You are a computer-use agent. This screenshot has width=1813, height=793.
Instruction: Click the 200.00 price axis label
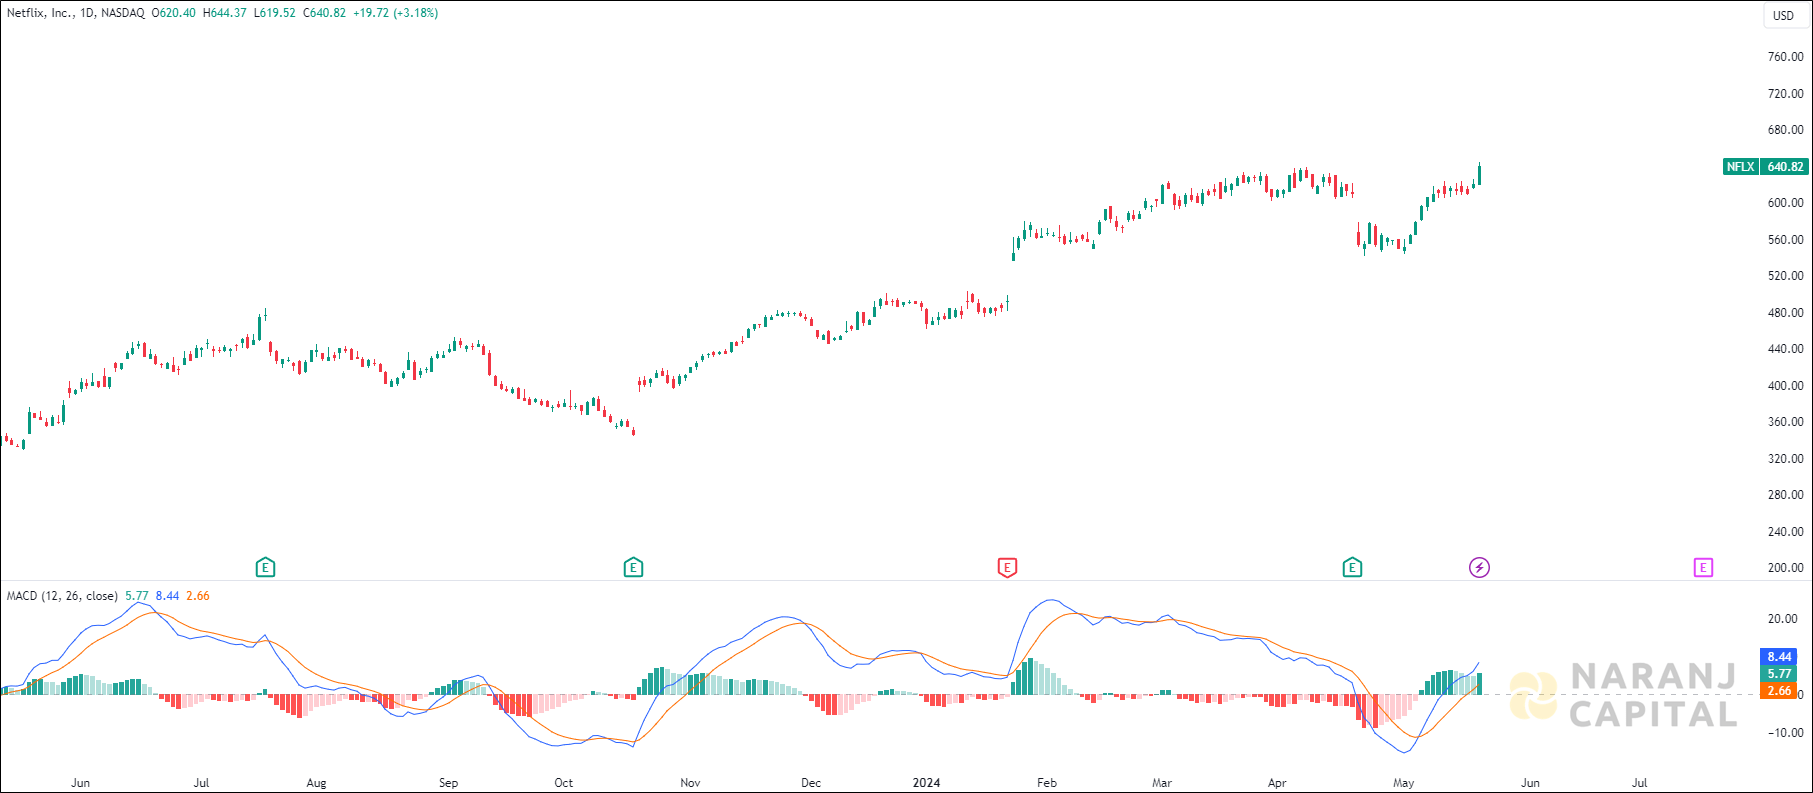1785,568
